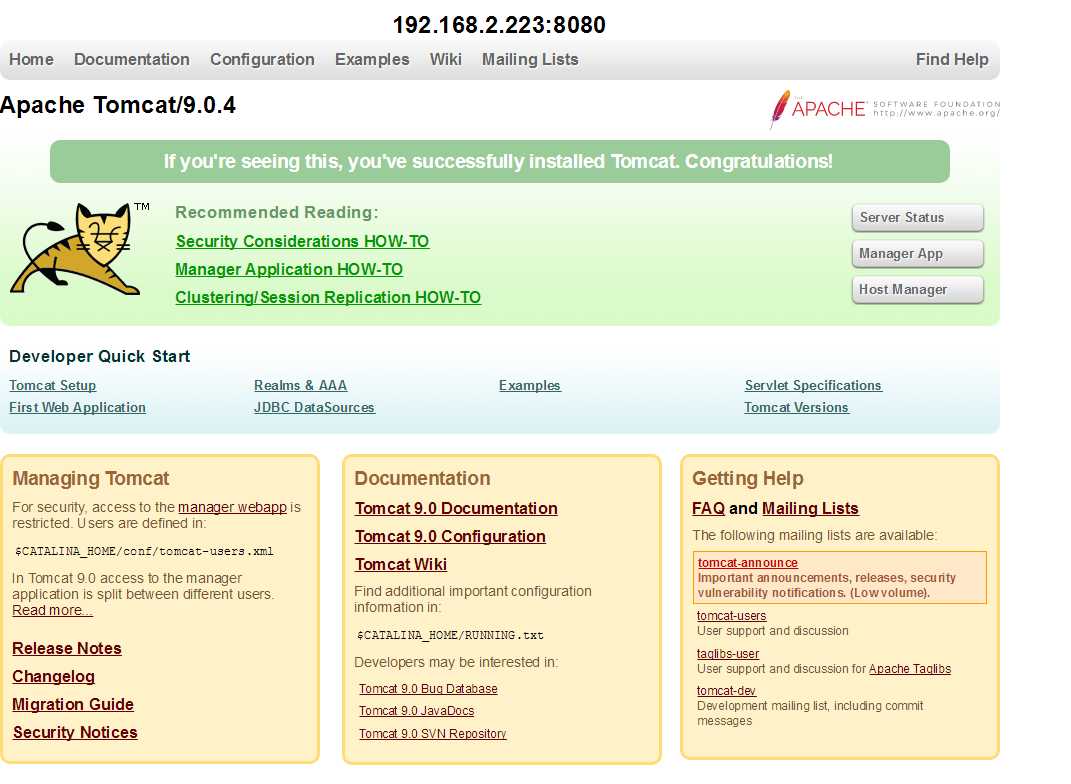Viewport: 1071px width, 784px height.
Task: Open the Tomcat Versions link
Action: click(796, 407)
